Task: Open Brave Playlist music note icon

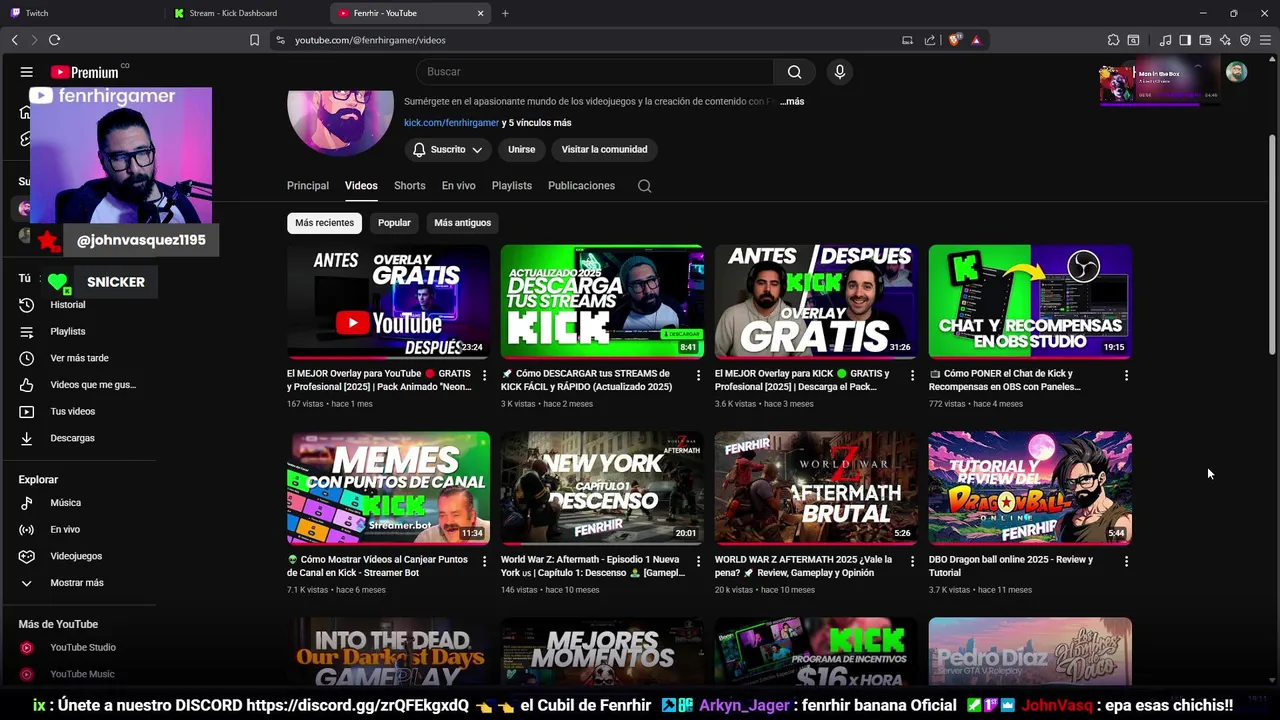Action: (x=1165, y=40)
